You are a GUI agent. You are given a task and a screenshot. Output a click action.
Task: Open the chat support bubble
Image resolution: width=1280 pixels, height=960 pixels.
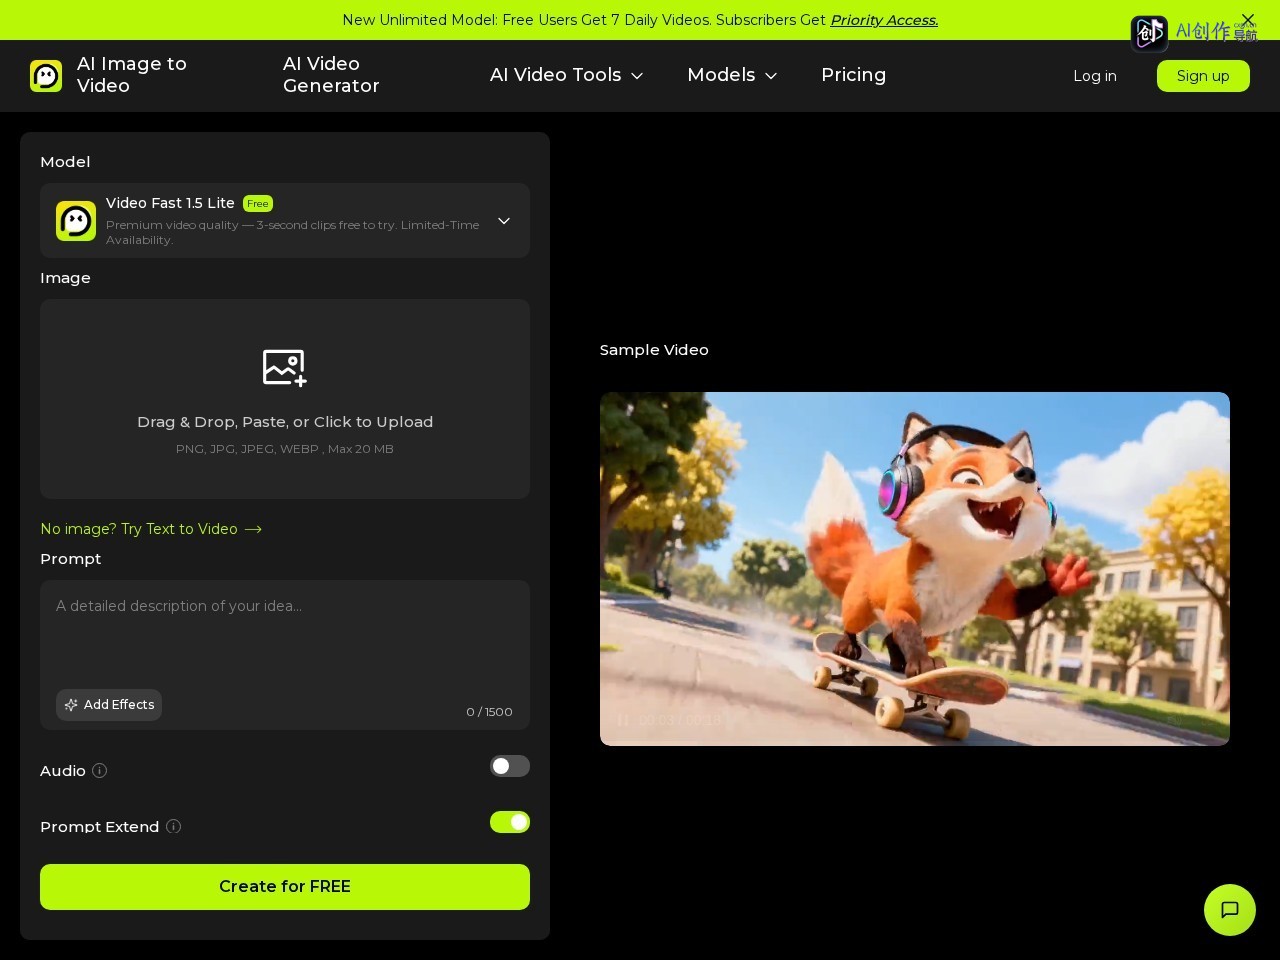[1230, 910]
